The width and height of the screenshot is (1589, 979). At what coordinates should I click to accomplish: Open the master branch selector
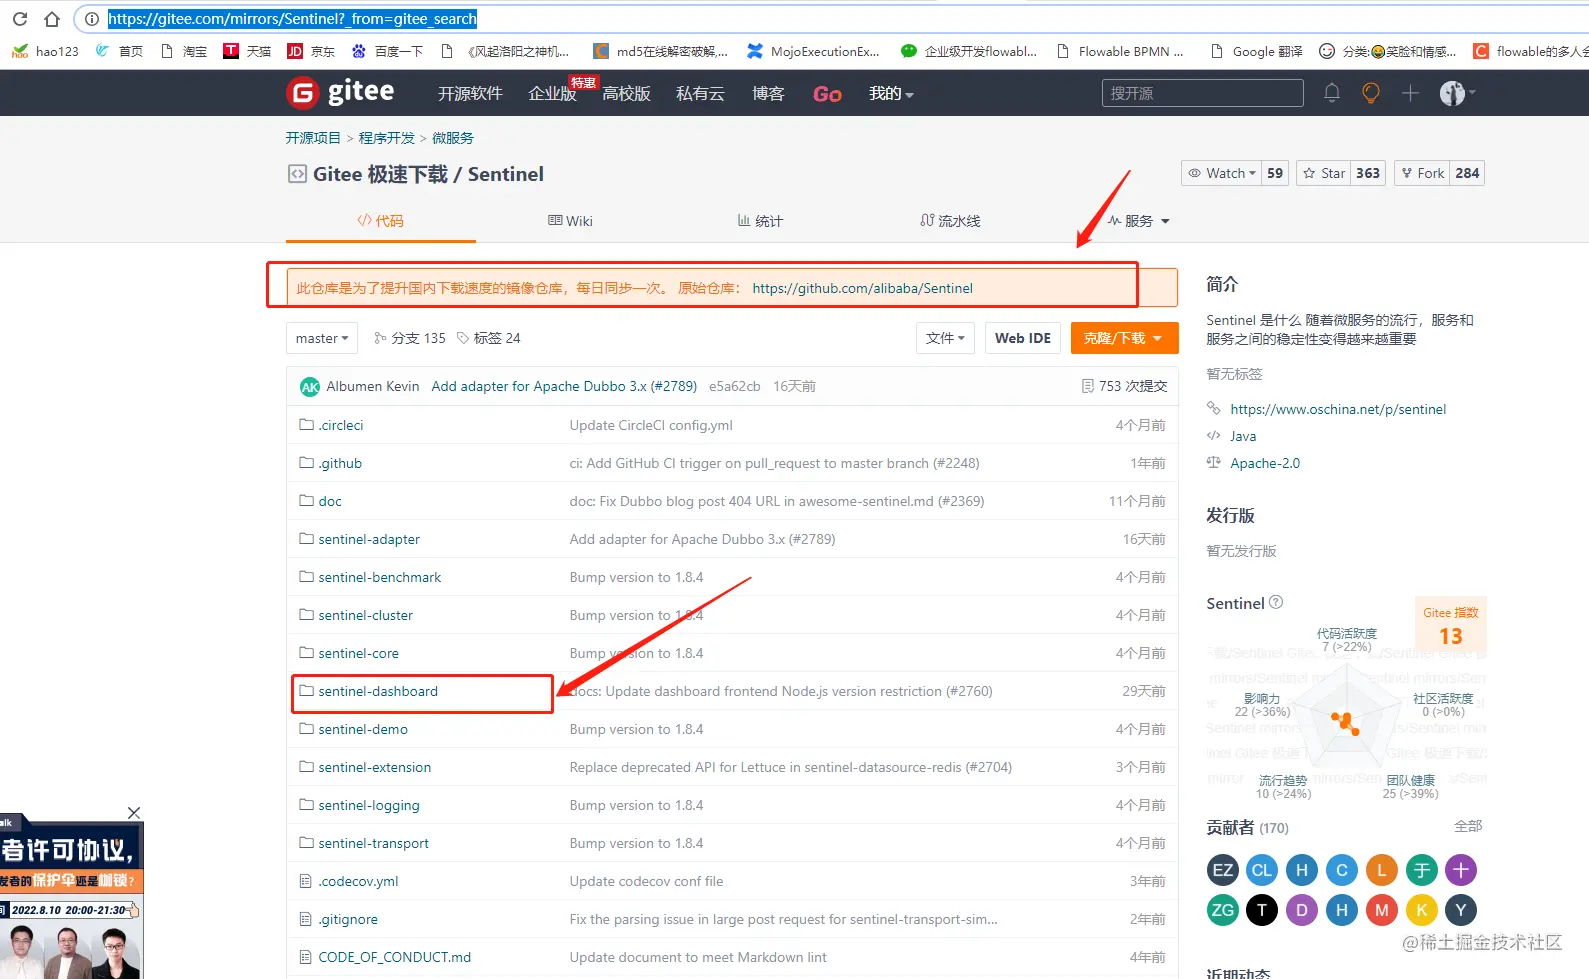(x=322, y=338)
